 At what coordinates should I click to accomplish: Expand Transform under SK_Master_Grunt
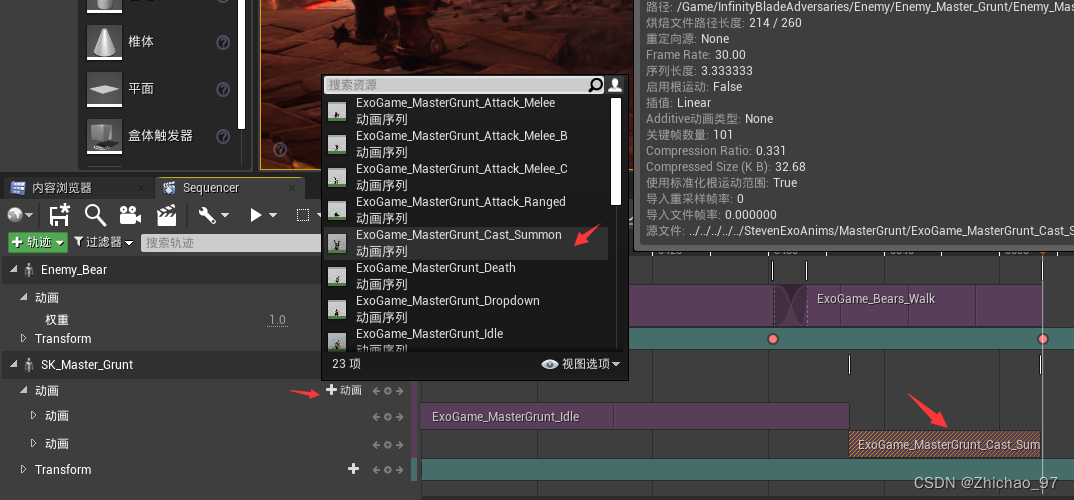click(x=24, y=469)
